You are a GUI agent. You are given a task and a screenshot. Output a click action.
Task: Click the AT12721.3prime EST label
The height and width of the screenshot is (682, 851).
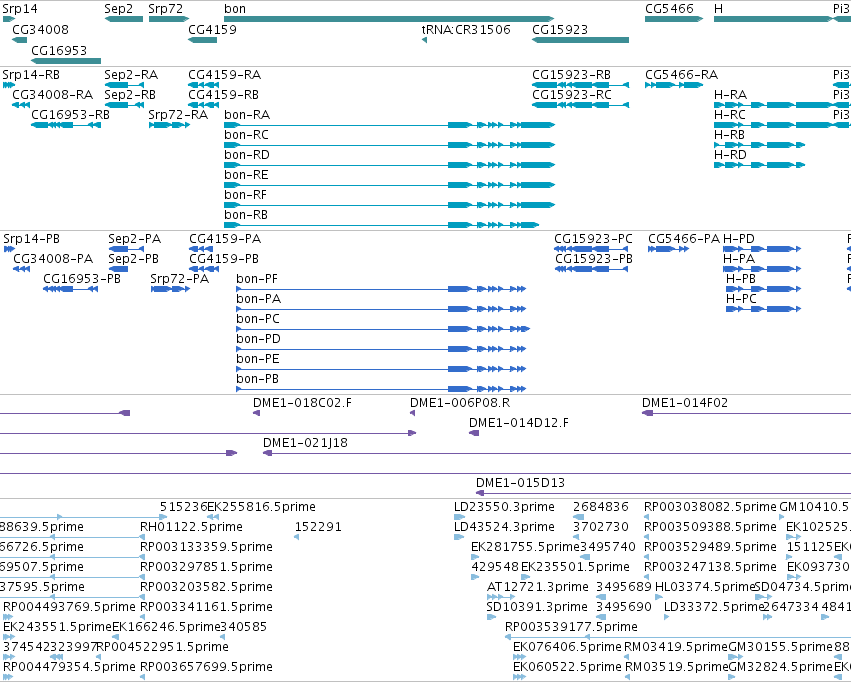coord(538,588)
